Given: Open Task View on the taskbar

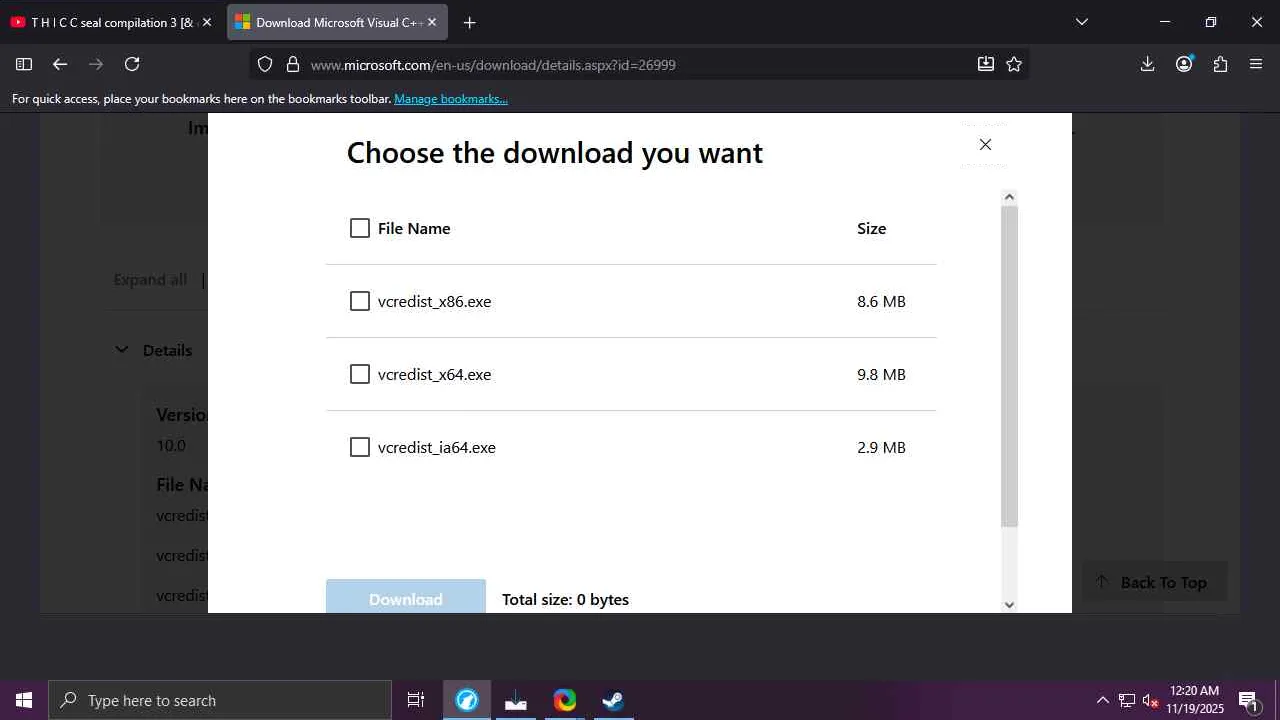Looking at the screenshot, I should click(x=416, y=700).
